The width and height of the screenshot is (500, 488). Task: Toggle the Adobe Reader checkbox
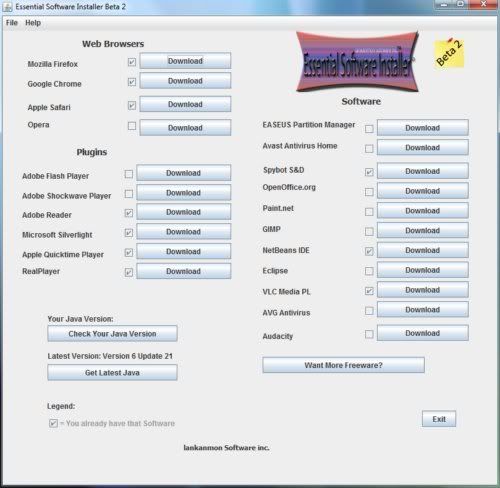pyautogui.click(x=129, y=213)
